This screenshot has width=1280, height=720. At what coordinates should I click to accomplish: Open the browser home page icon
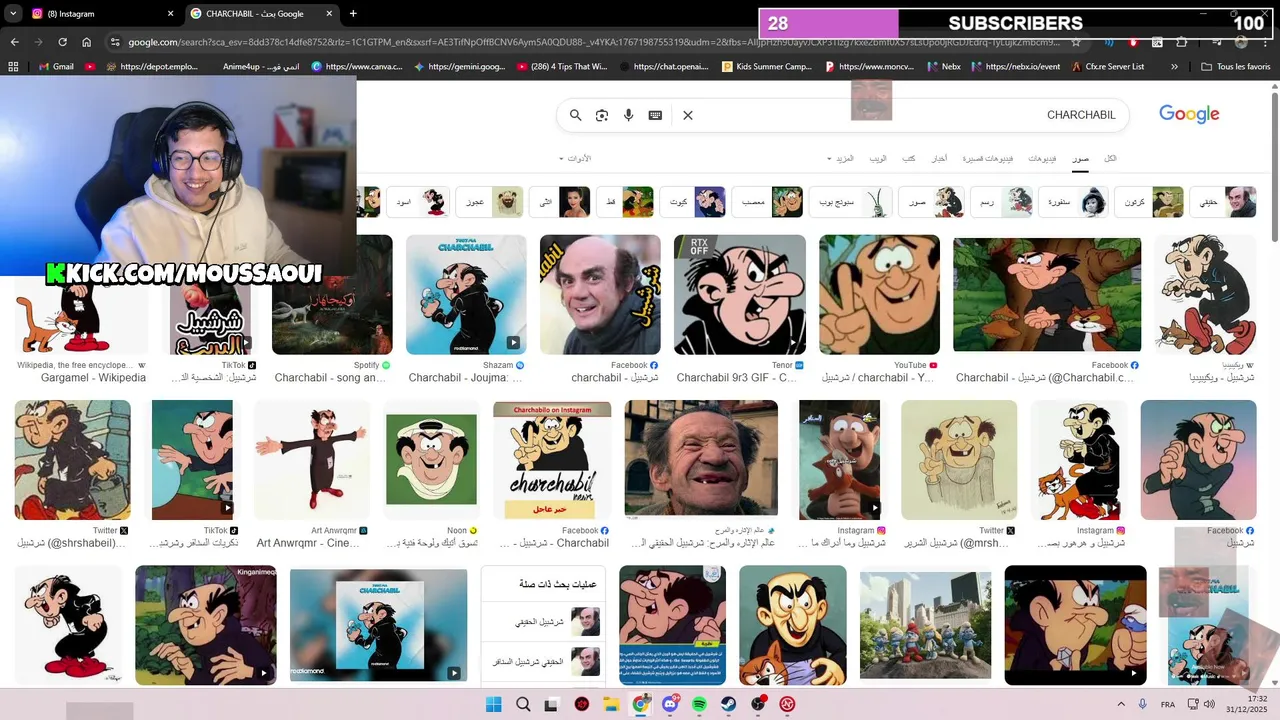coord(87,42)
